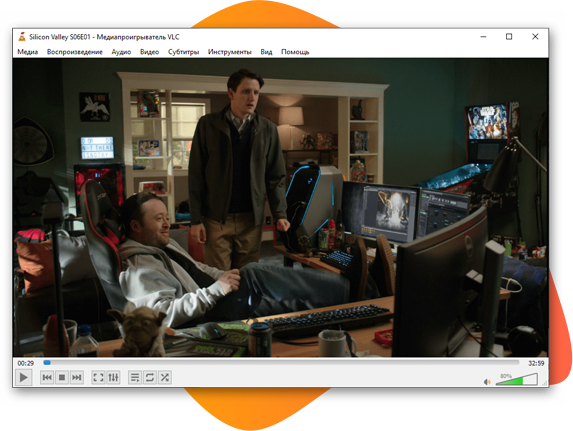Open the Воспроизведение menu
Viewport: 573px width, 431px height.
[75, 52]
